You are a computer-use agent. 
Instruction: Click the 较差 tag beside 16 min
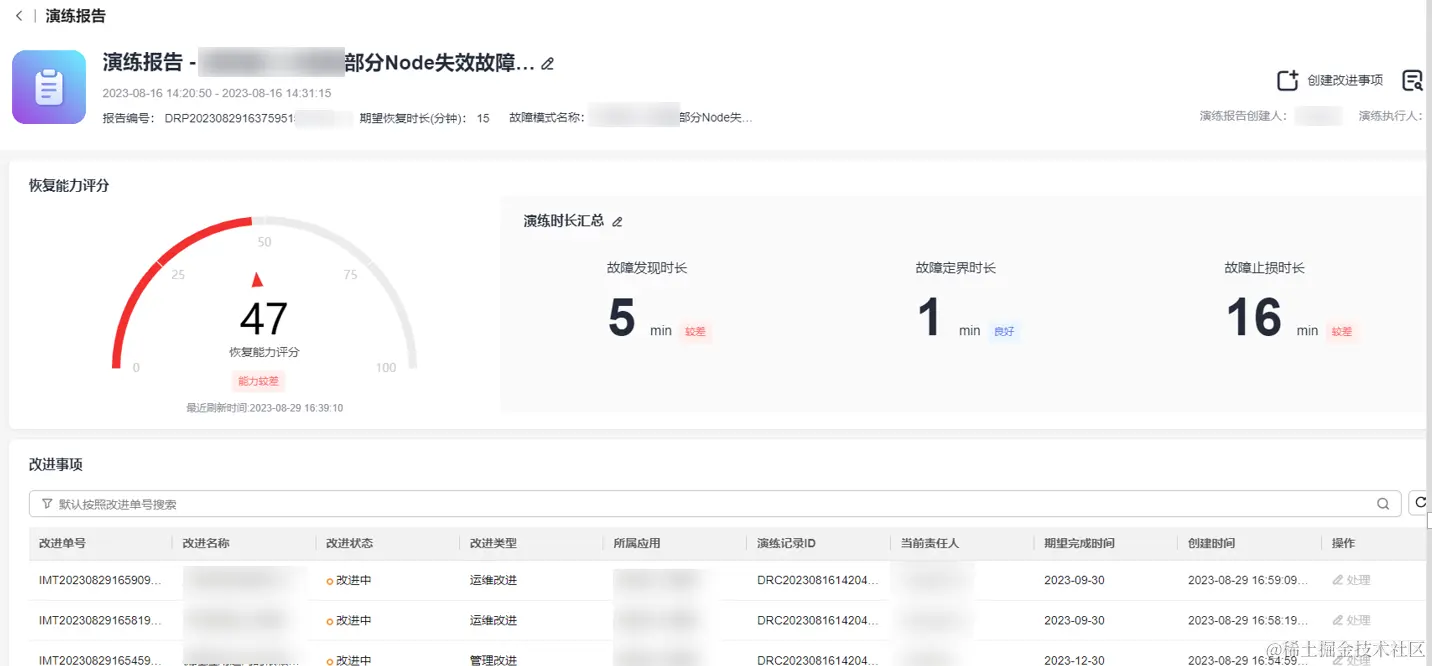(1341, 331)
